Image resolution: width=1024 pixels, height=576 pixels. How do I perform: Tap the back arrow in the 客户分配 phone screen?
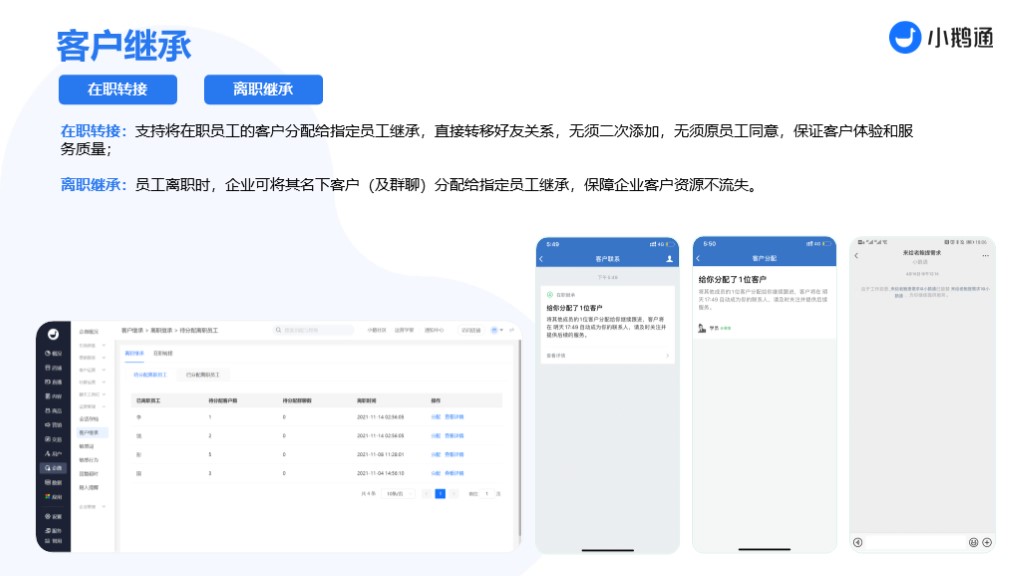(x=698, y=259)
